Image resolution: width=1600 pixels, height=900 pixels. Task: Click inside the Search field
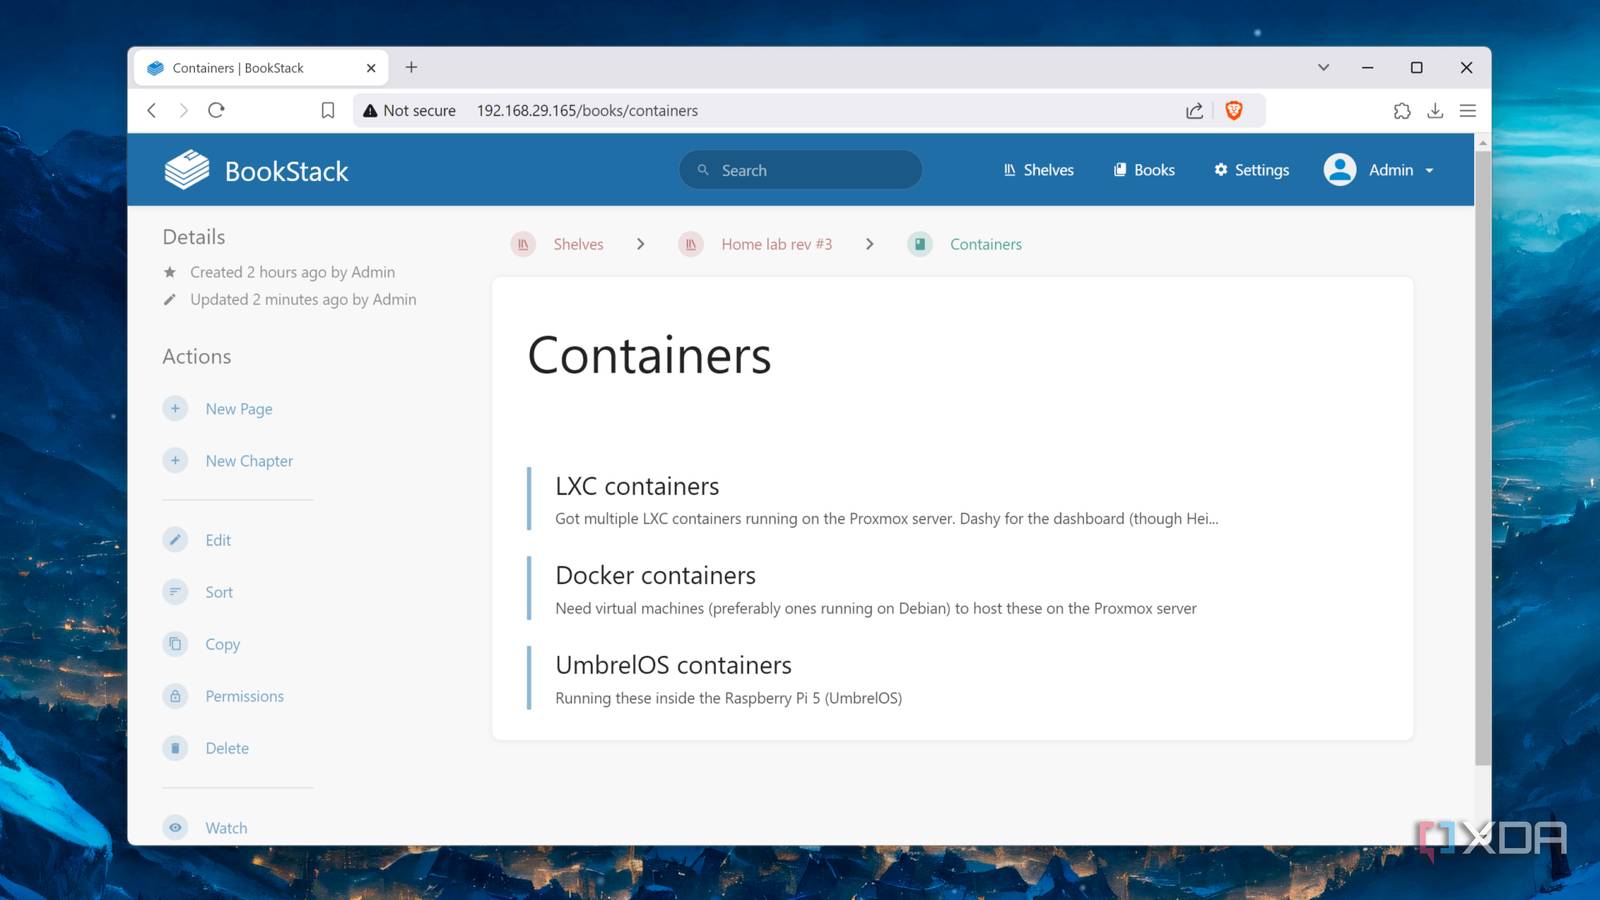800,169
